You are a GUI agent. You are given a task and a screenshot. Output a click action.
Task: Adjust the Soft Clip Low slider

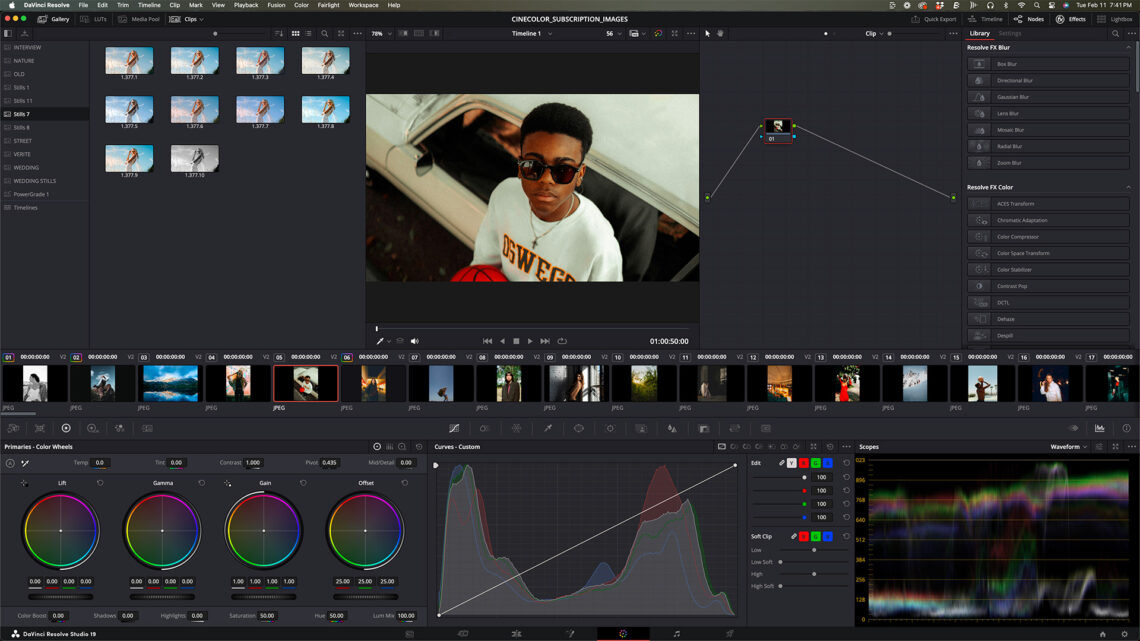pyautogui.click(x=813, y=550)
